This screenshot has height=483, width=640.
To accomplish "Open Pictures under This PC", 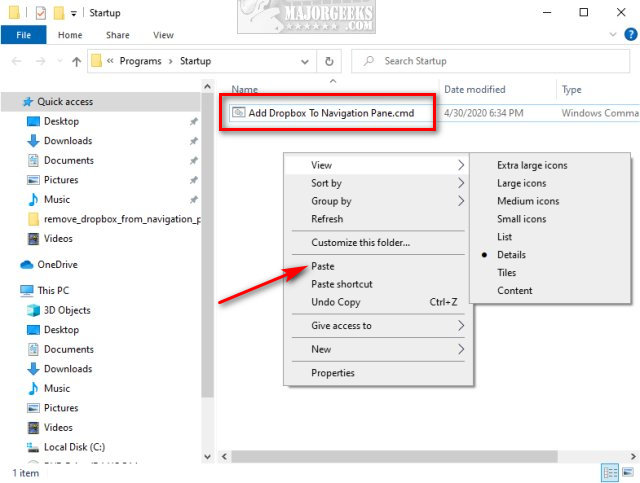I will click(x=61, y=408).
